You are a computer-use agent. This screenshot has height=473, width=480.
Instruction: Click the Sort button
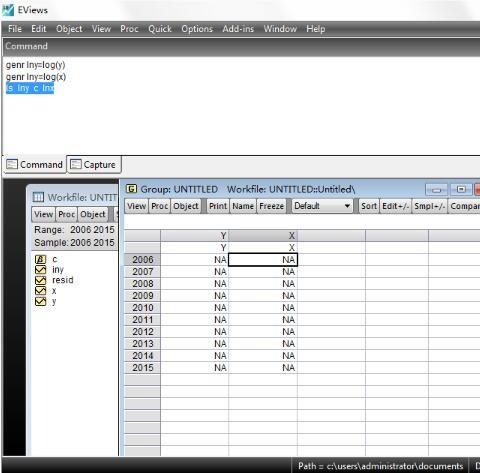pos(369,206)
